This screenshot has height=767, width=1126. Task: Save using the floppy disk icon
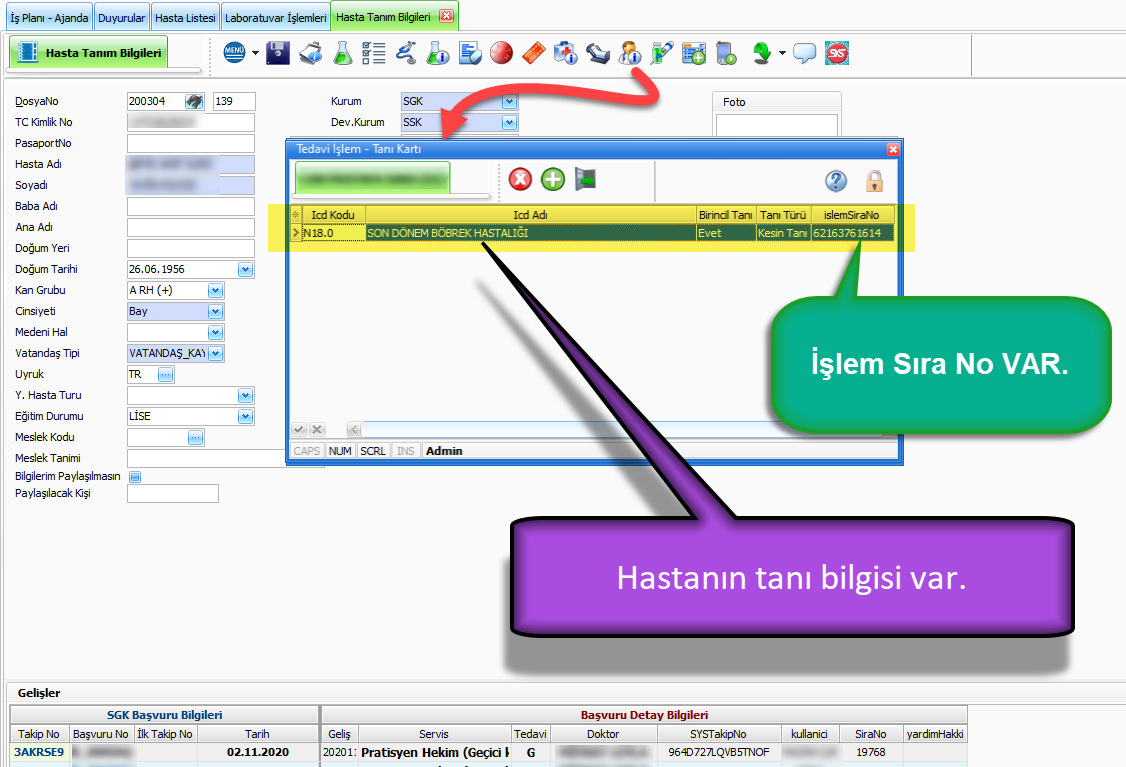point(278,53)
